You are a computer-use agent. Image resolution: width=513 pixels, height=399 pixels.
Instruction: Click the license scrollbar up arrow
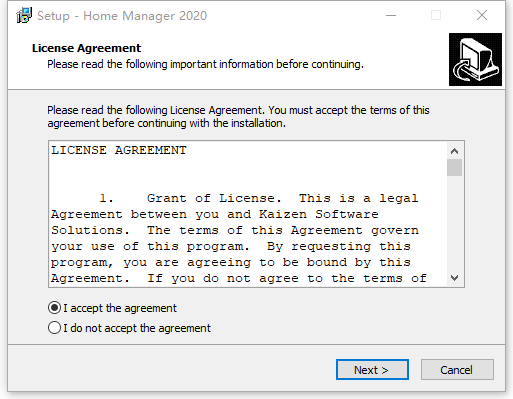pos(454,151)
